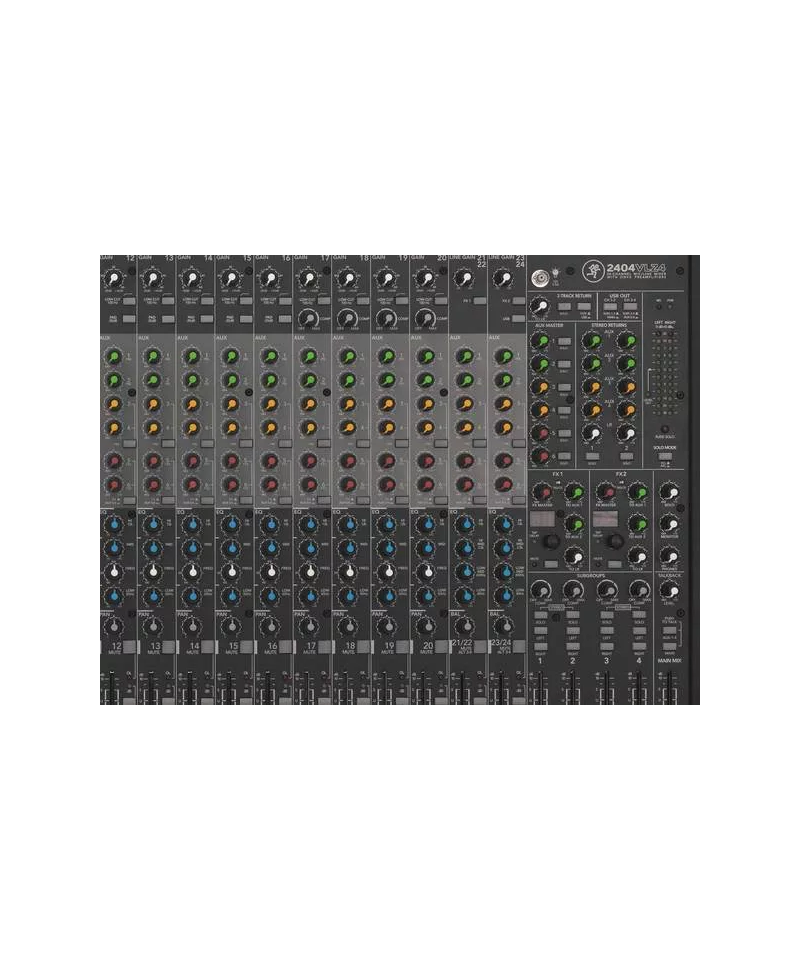Enable the channel 15 pad switch

[243, 318]
